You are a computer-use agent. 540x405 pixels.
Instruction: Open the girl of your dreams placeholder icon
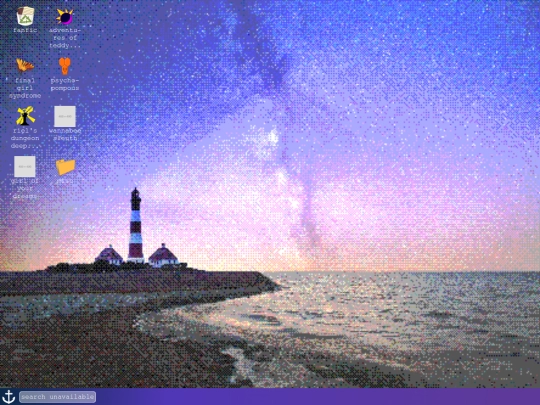(25, 167)
